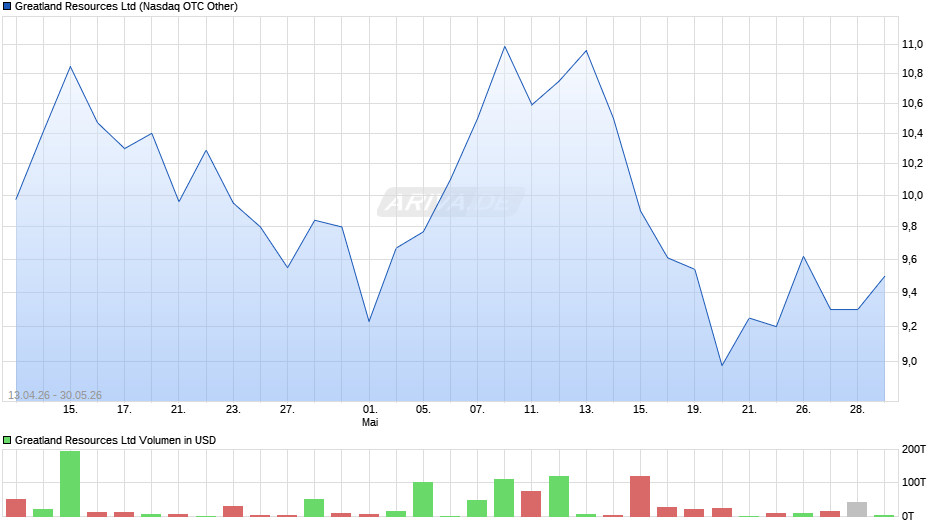Click the '11,0' price axis label
Viewport: 940px width, 526px height.
[x=912, y=44]
